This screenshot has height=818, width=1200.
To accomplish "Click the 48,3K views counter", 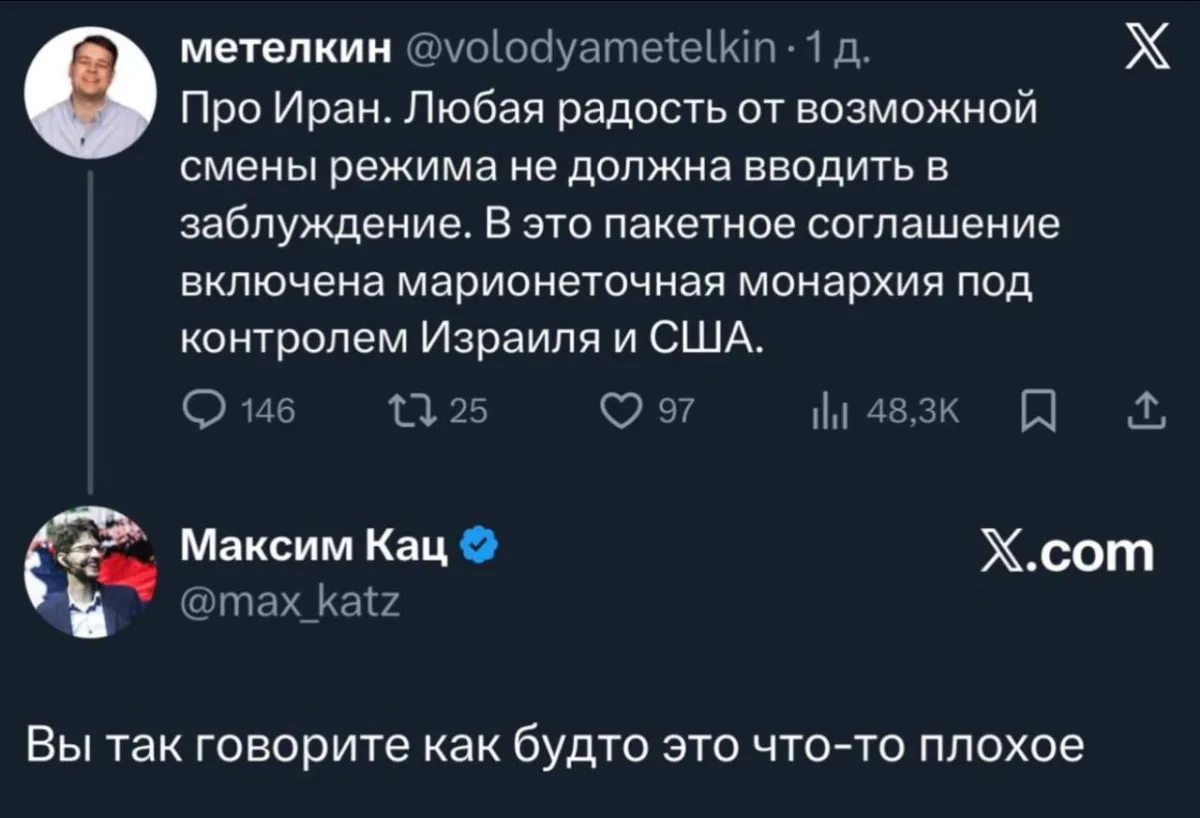I will click(912, 408).
